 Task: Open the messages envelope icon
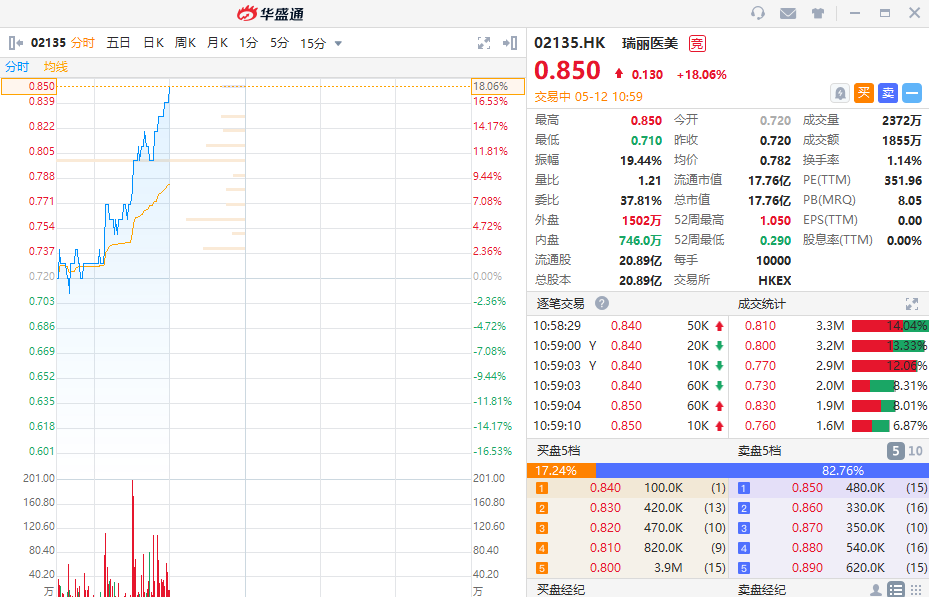click(788, 13)
